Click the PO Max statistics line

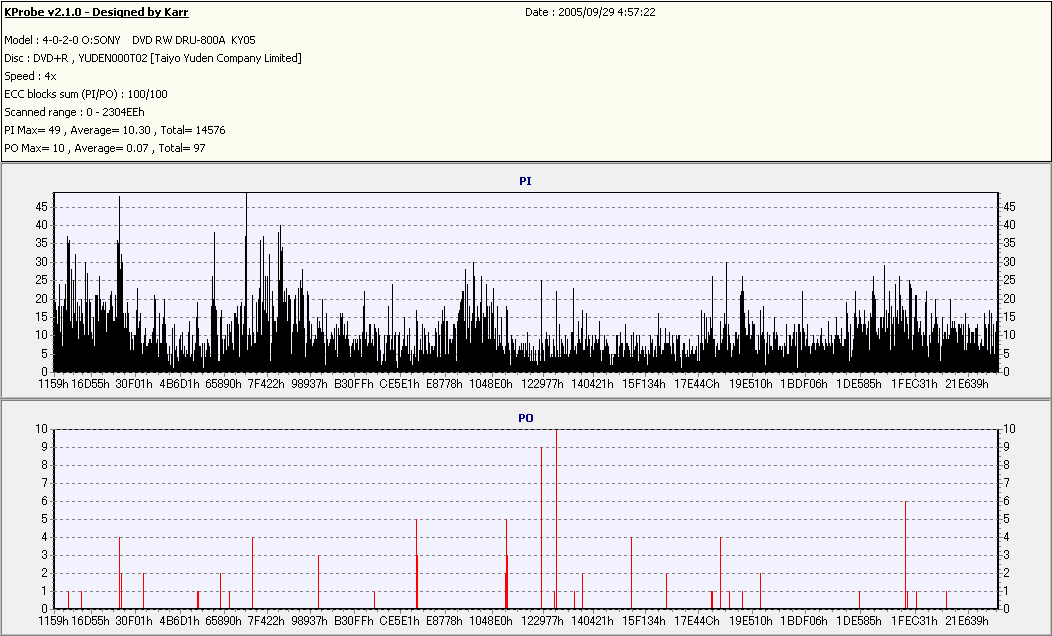105,148
